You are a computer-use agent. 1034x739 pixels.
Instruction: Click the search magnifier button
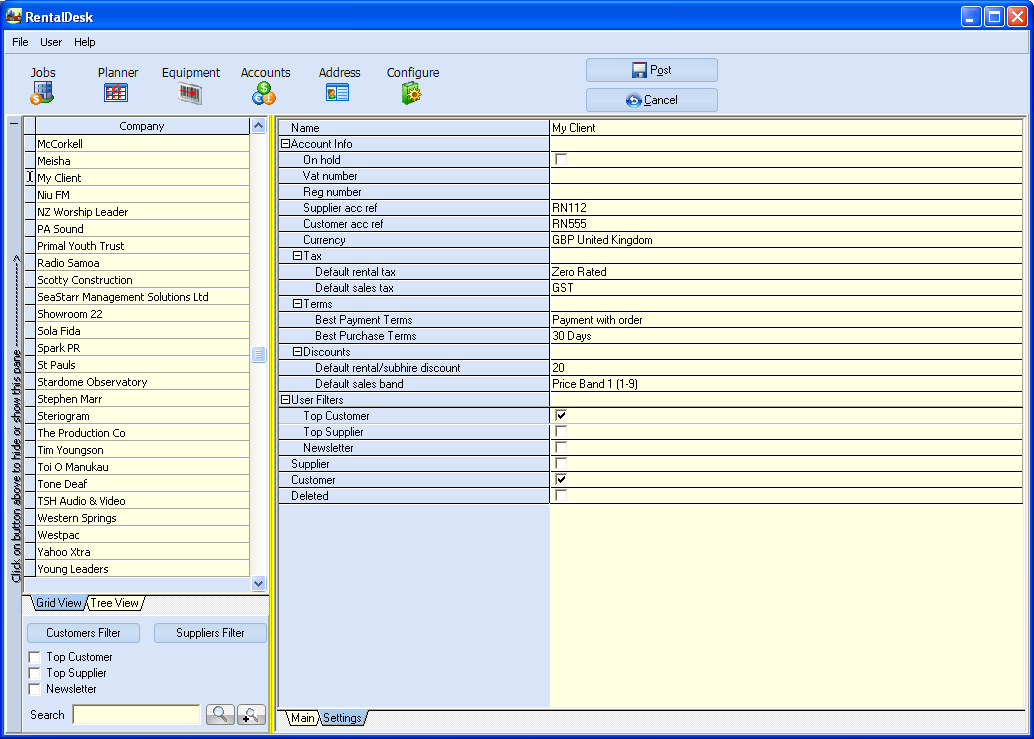point(220,715)
